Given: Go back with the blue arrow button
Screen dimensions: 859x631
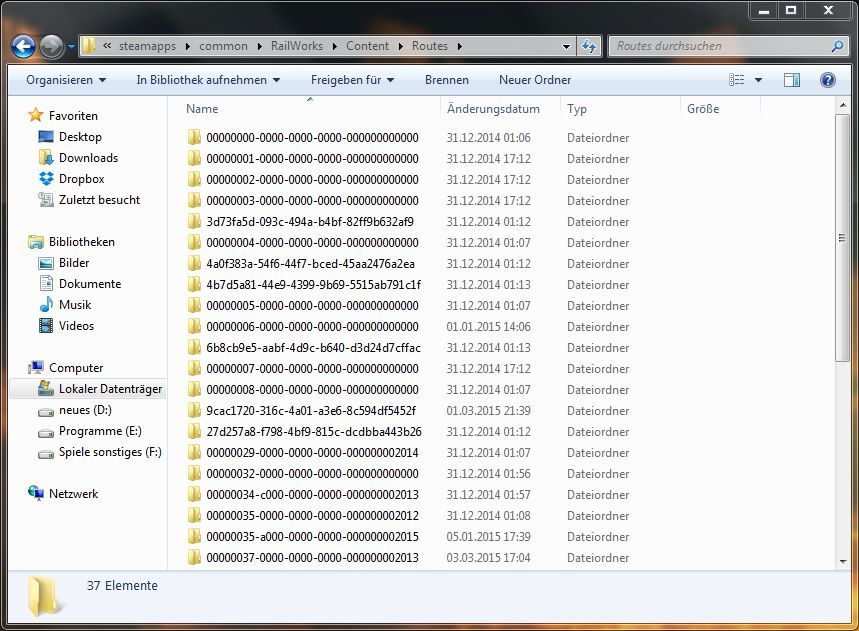Looking at the screenshot, I should tap(24, 47).
